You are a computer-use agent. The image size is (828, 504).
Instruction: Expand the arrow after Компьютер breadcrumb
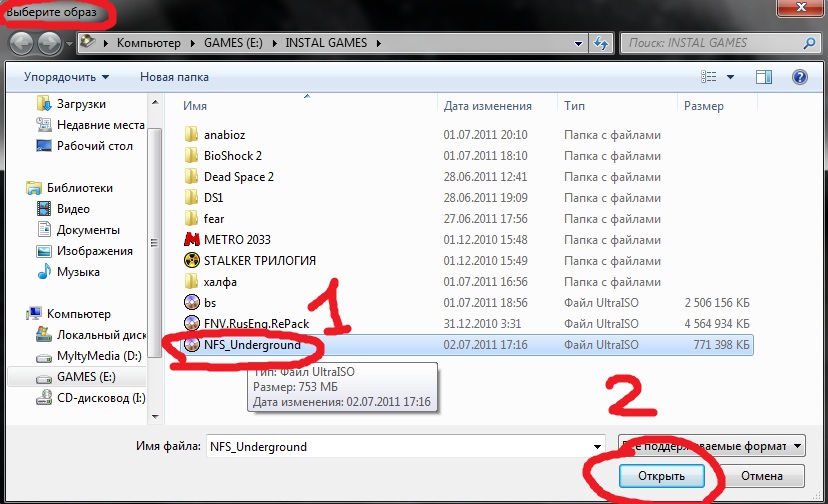coord(192,43)
